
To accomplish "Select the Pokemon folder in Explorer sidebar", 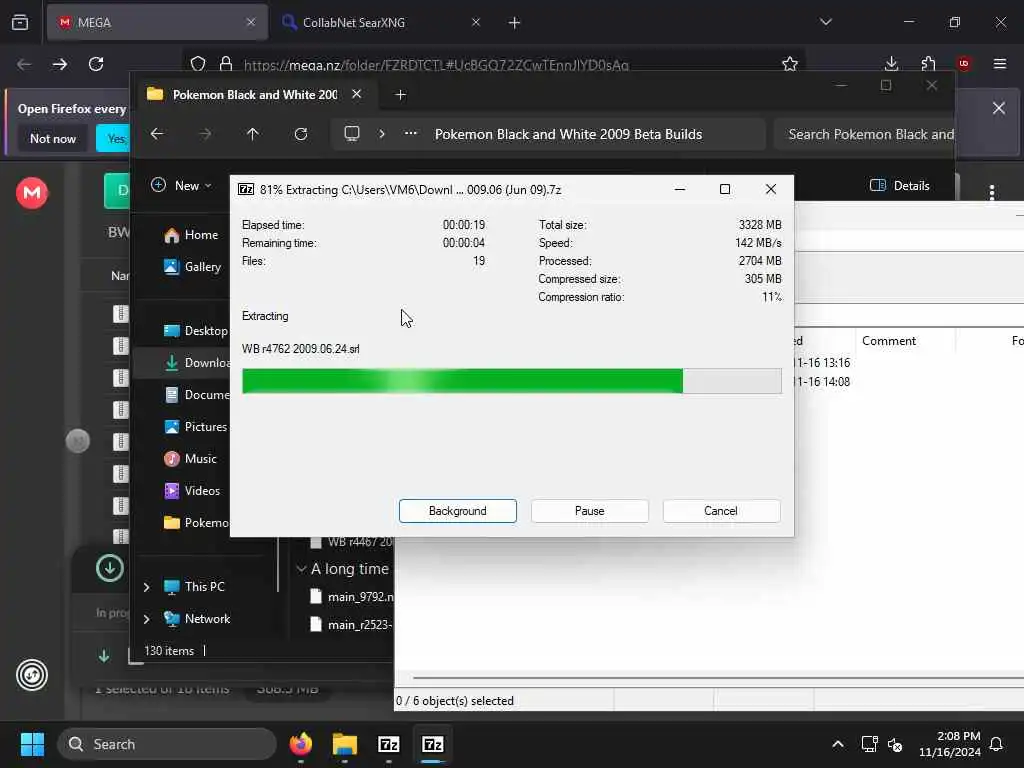I will point(195,522).
